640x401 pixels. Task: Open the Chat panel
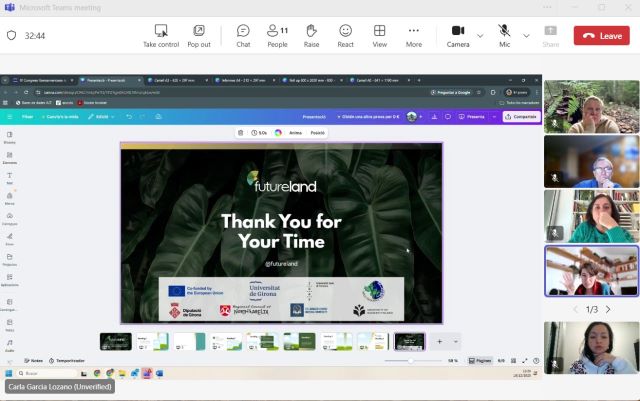(243, 36)
